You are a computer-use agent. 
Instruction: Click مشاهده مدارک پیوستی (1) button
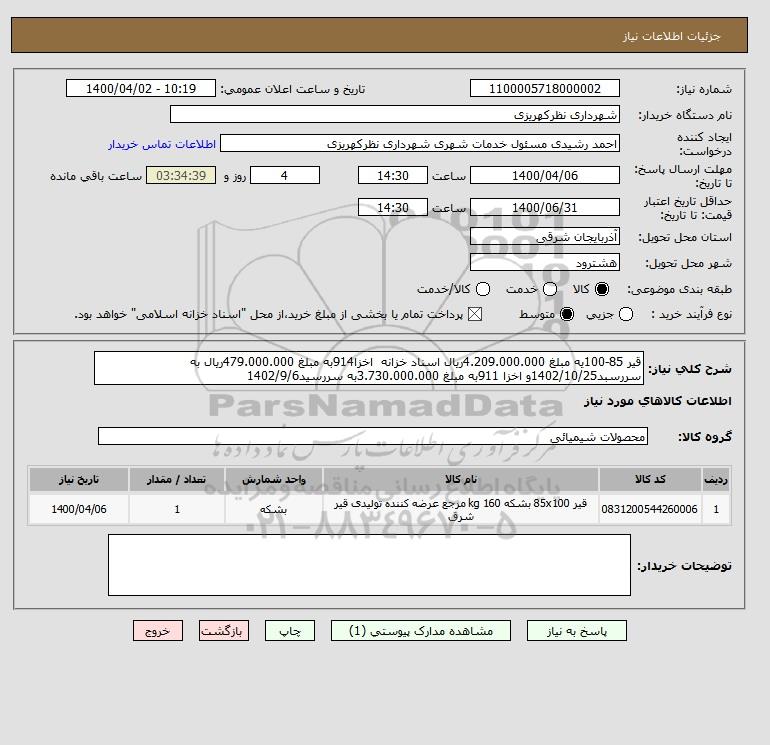point(421,631)
